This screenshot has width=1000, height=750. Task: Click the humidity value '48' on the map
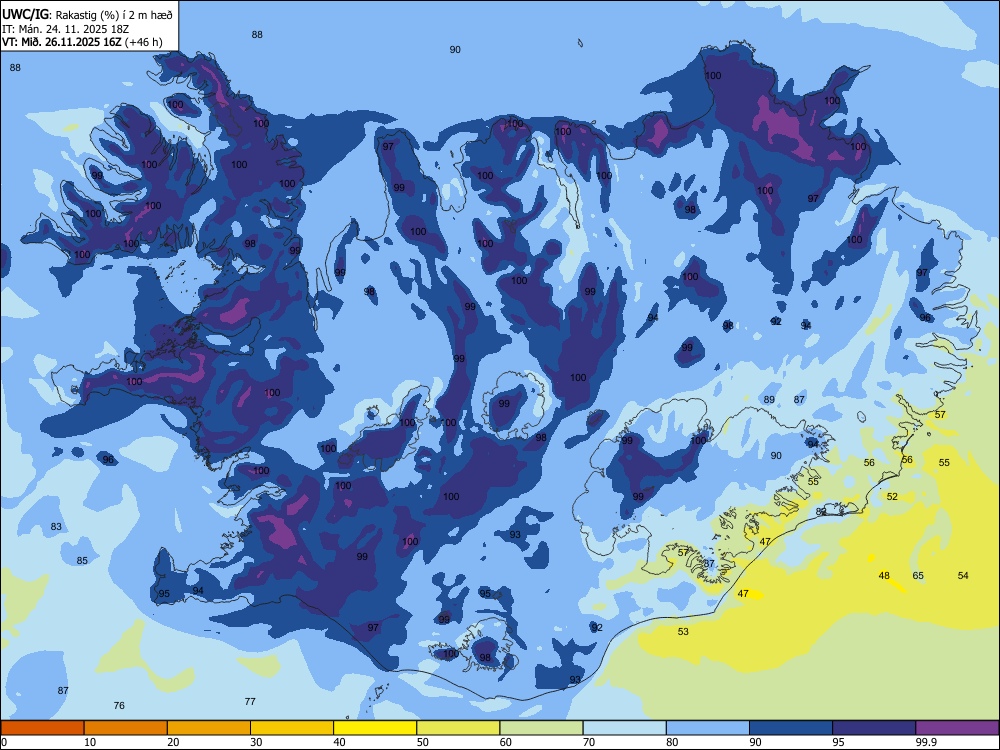(x=884, y=575)
